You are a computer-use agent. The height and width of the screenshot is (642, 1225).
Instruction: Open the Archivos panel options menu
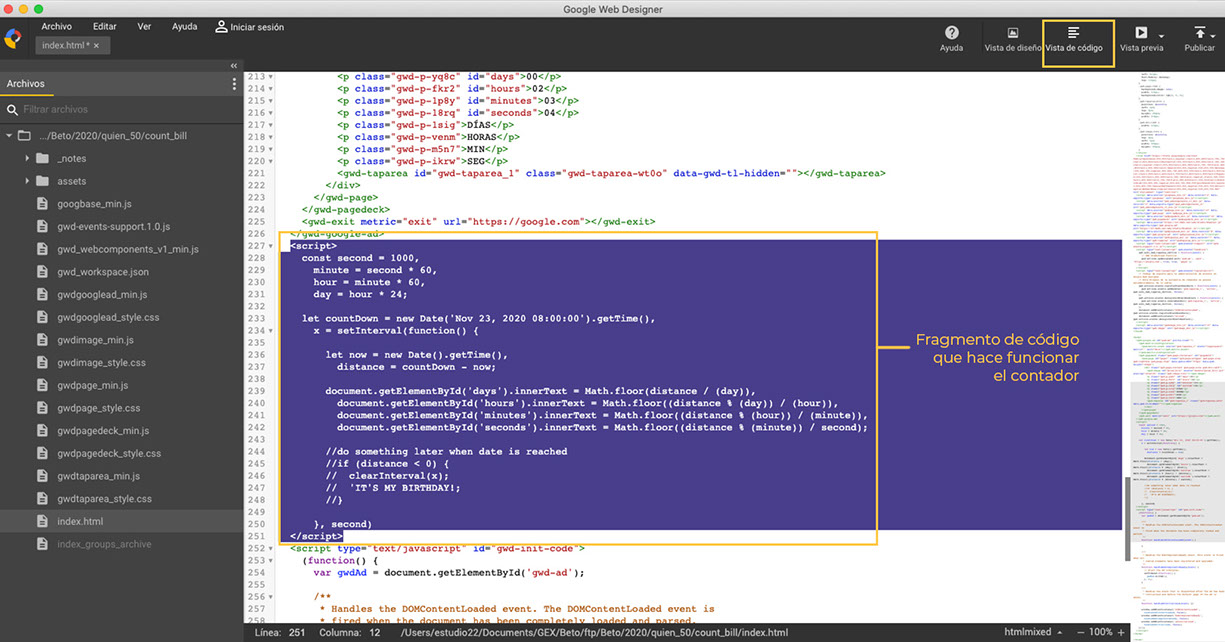point(234,85)
